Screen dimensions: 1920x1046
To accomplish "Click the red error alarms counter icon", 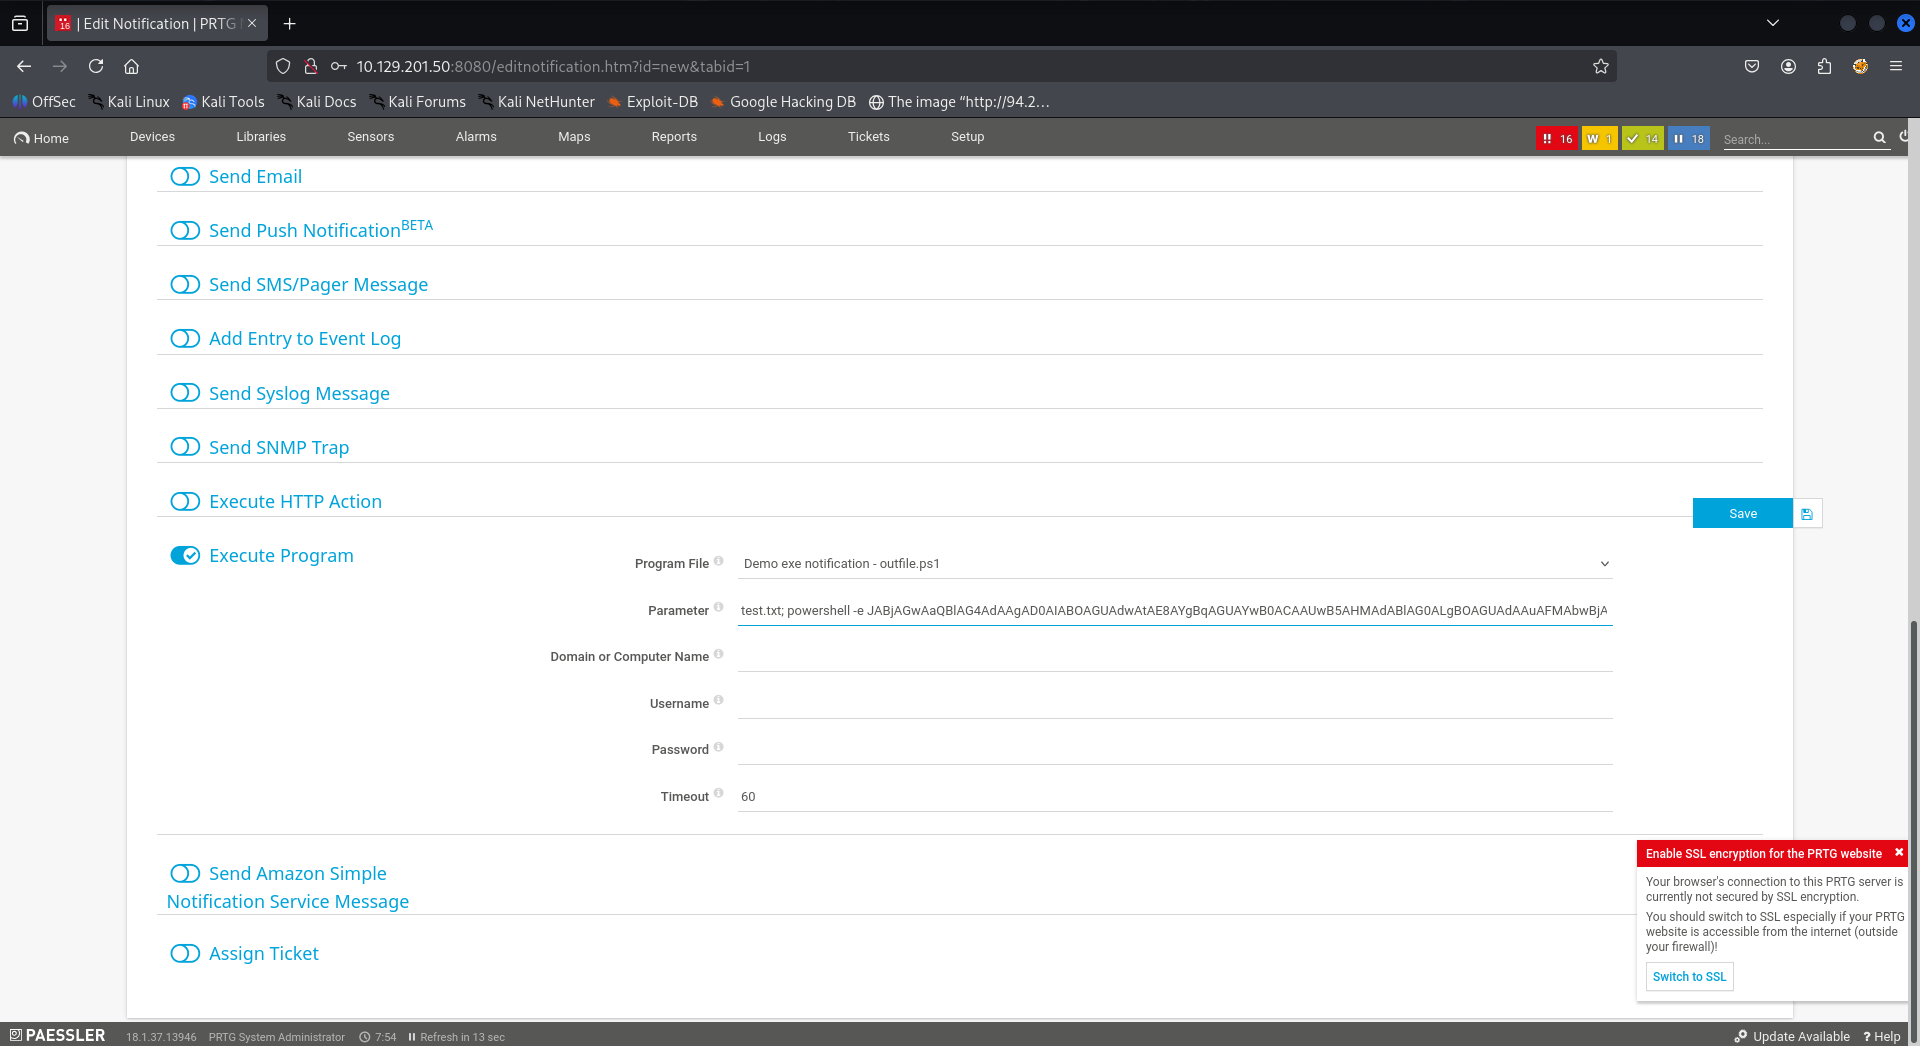I will click(x=1556, y=139).
